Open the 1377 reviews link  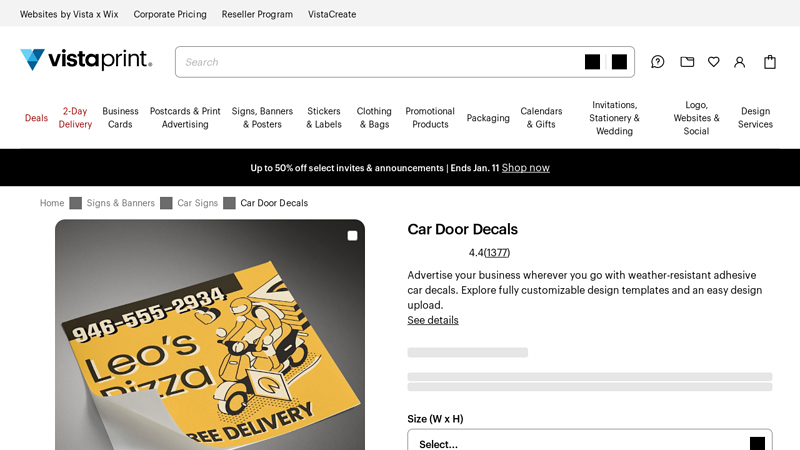496,253
